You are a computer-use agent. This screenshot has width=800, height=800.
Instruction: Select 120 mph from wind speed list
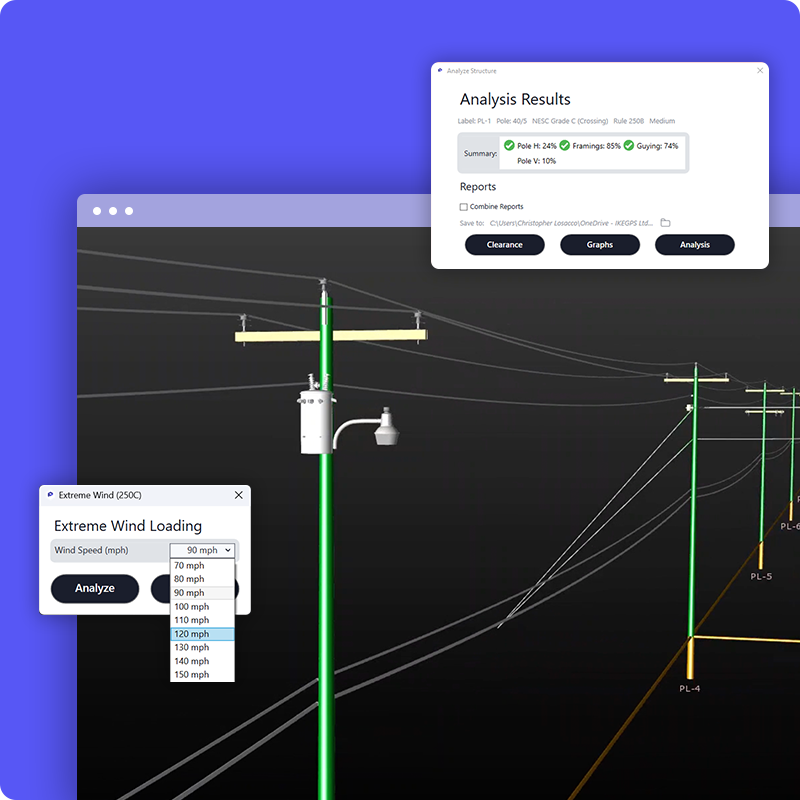[x=202, y=634]
